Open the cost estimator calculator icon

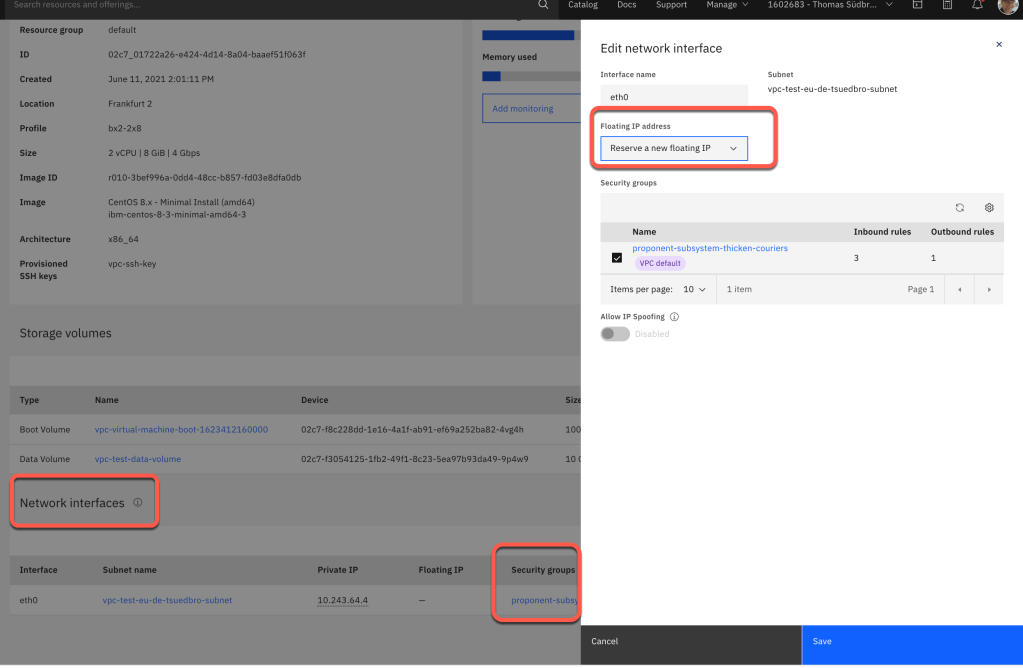[x=947, y=5]
